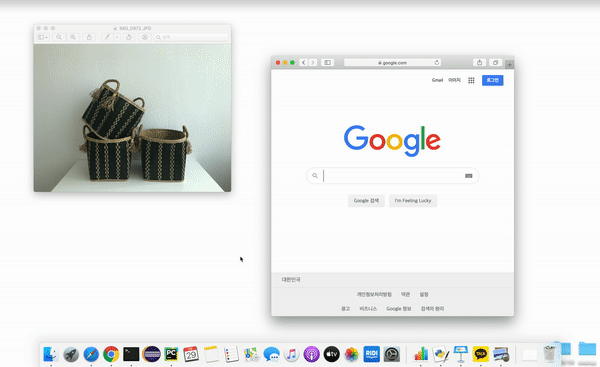Open Terminal from the Dock

click(131, 354)
